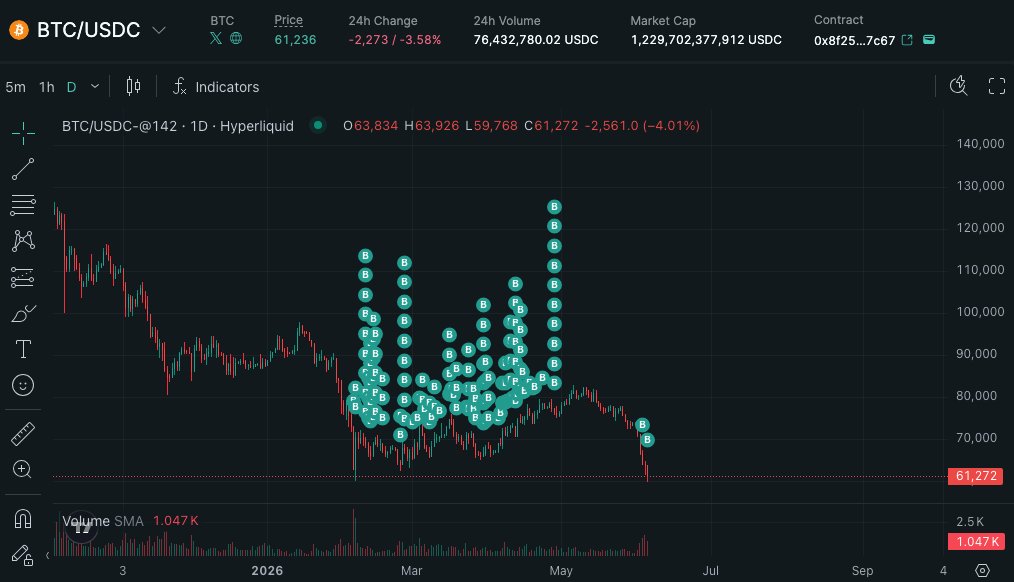Switch to the 1h timeframe
The width and height of the screenshot is (1014, 582).
click(x=47, y=87)
